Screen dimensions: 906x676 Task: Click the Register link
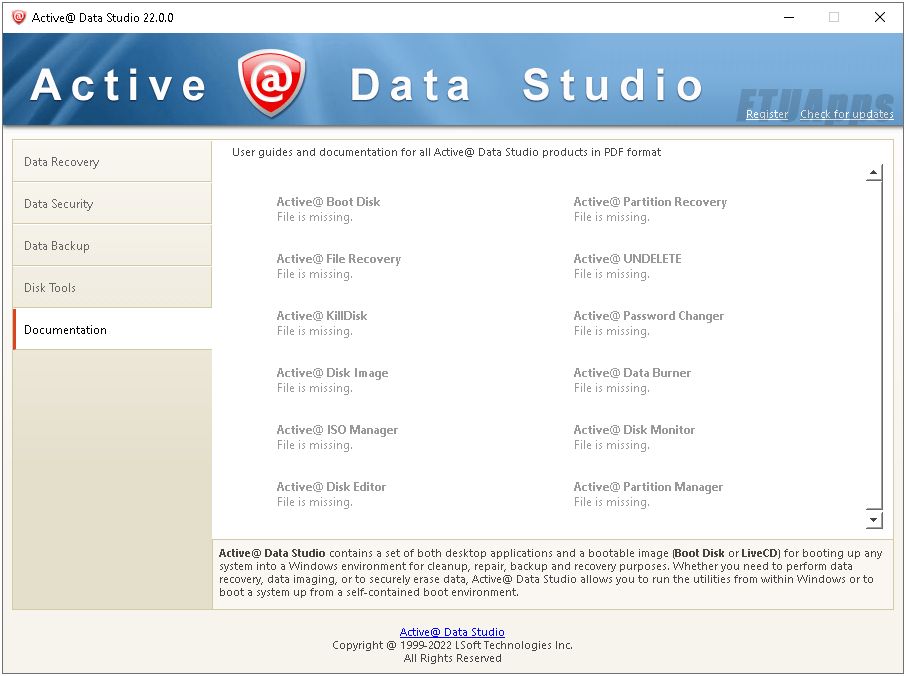(x=767, y=114)
